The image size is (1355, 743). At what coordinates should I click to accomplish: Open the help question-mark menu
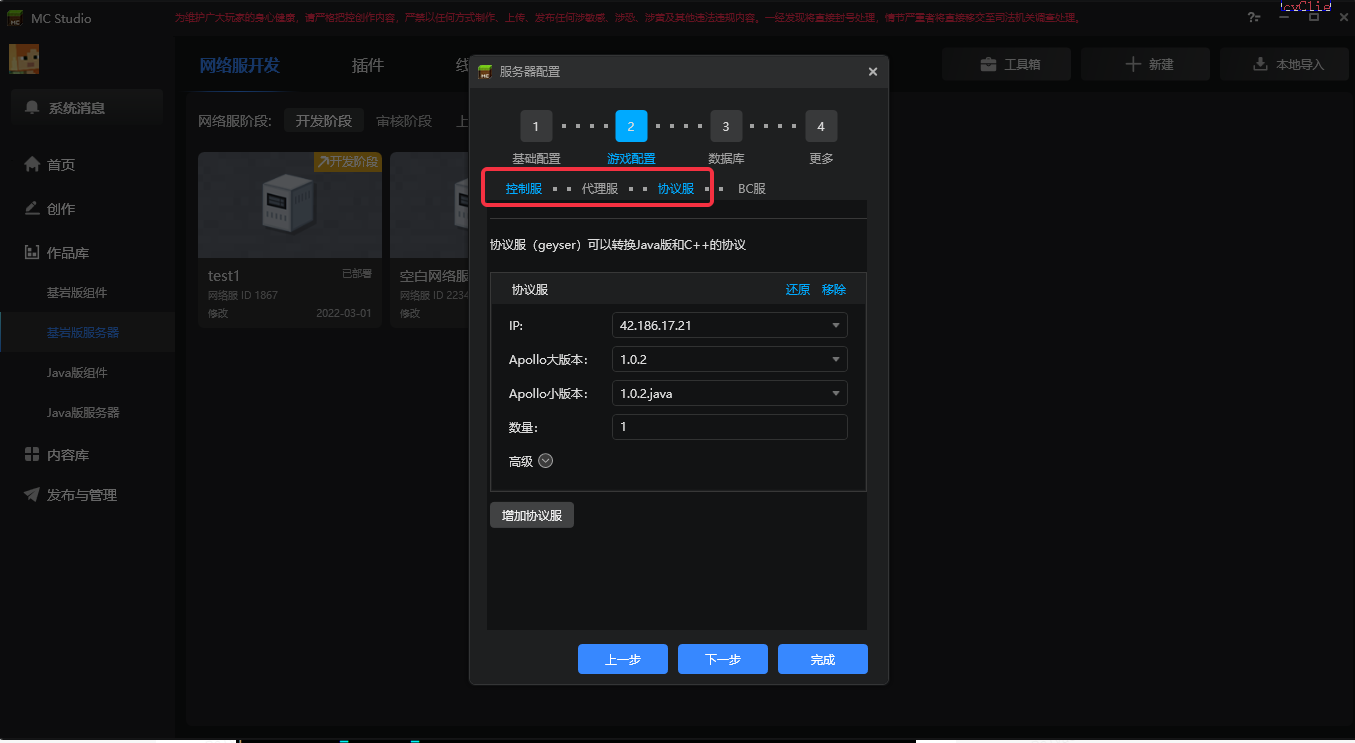(1254, 18)
